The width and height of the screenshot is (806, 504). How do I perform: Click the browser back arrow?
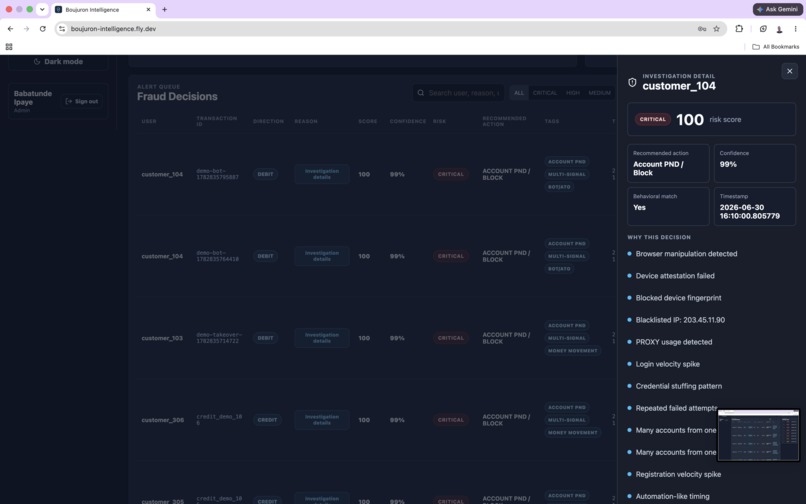pyautogui.click(x=10, y=29)
